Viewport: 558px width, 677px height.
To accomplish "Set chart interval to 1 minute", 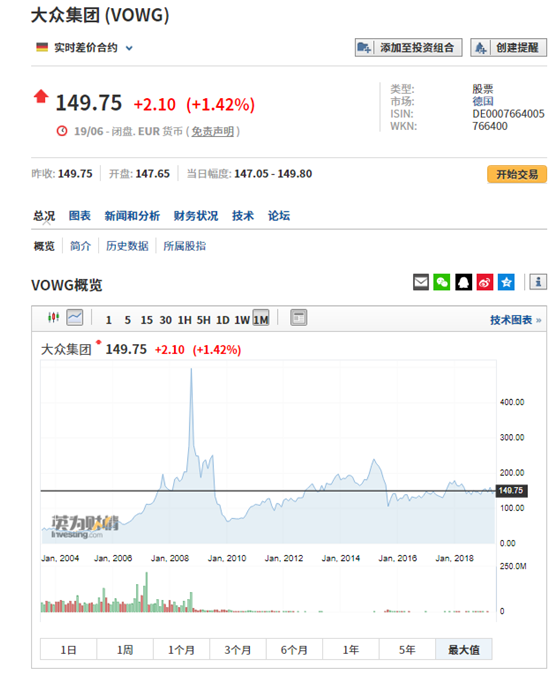I will 108,320.
